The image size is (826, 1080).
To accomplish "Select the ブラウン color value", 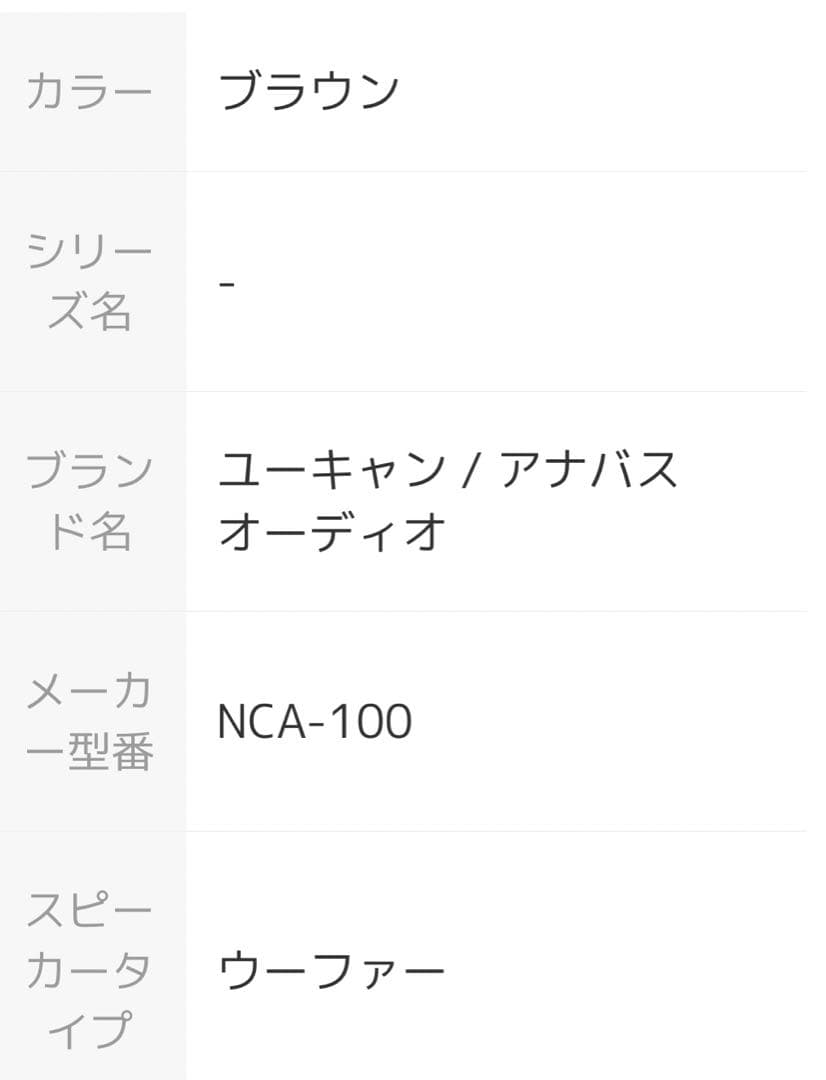I will (308, 91).
